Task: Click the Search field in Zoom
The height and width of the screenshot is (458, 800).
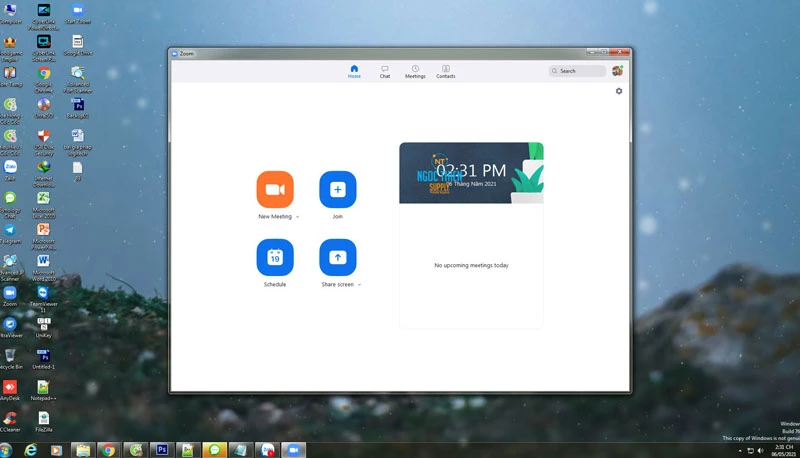Action: (x=579, y=71)
